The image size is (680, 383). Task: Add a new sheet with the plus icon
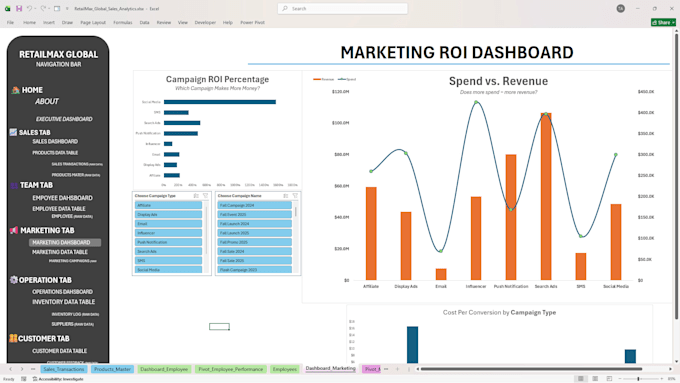coord(397,369)
